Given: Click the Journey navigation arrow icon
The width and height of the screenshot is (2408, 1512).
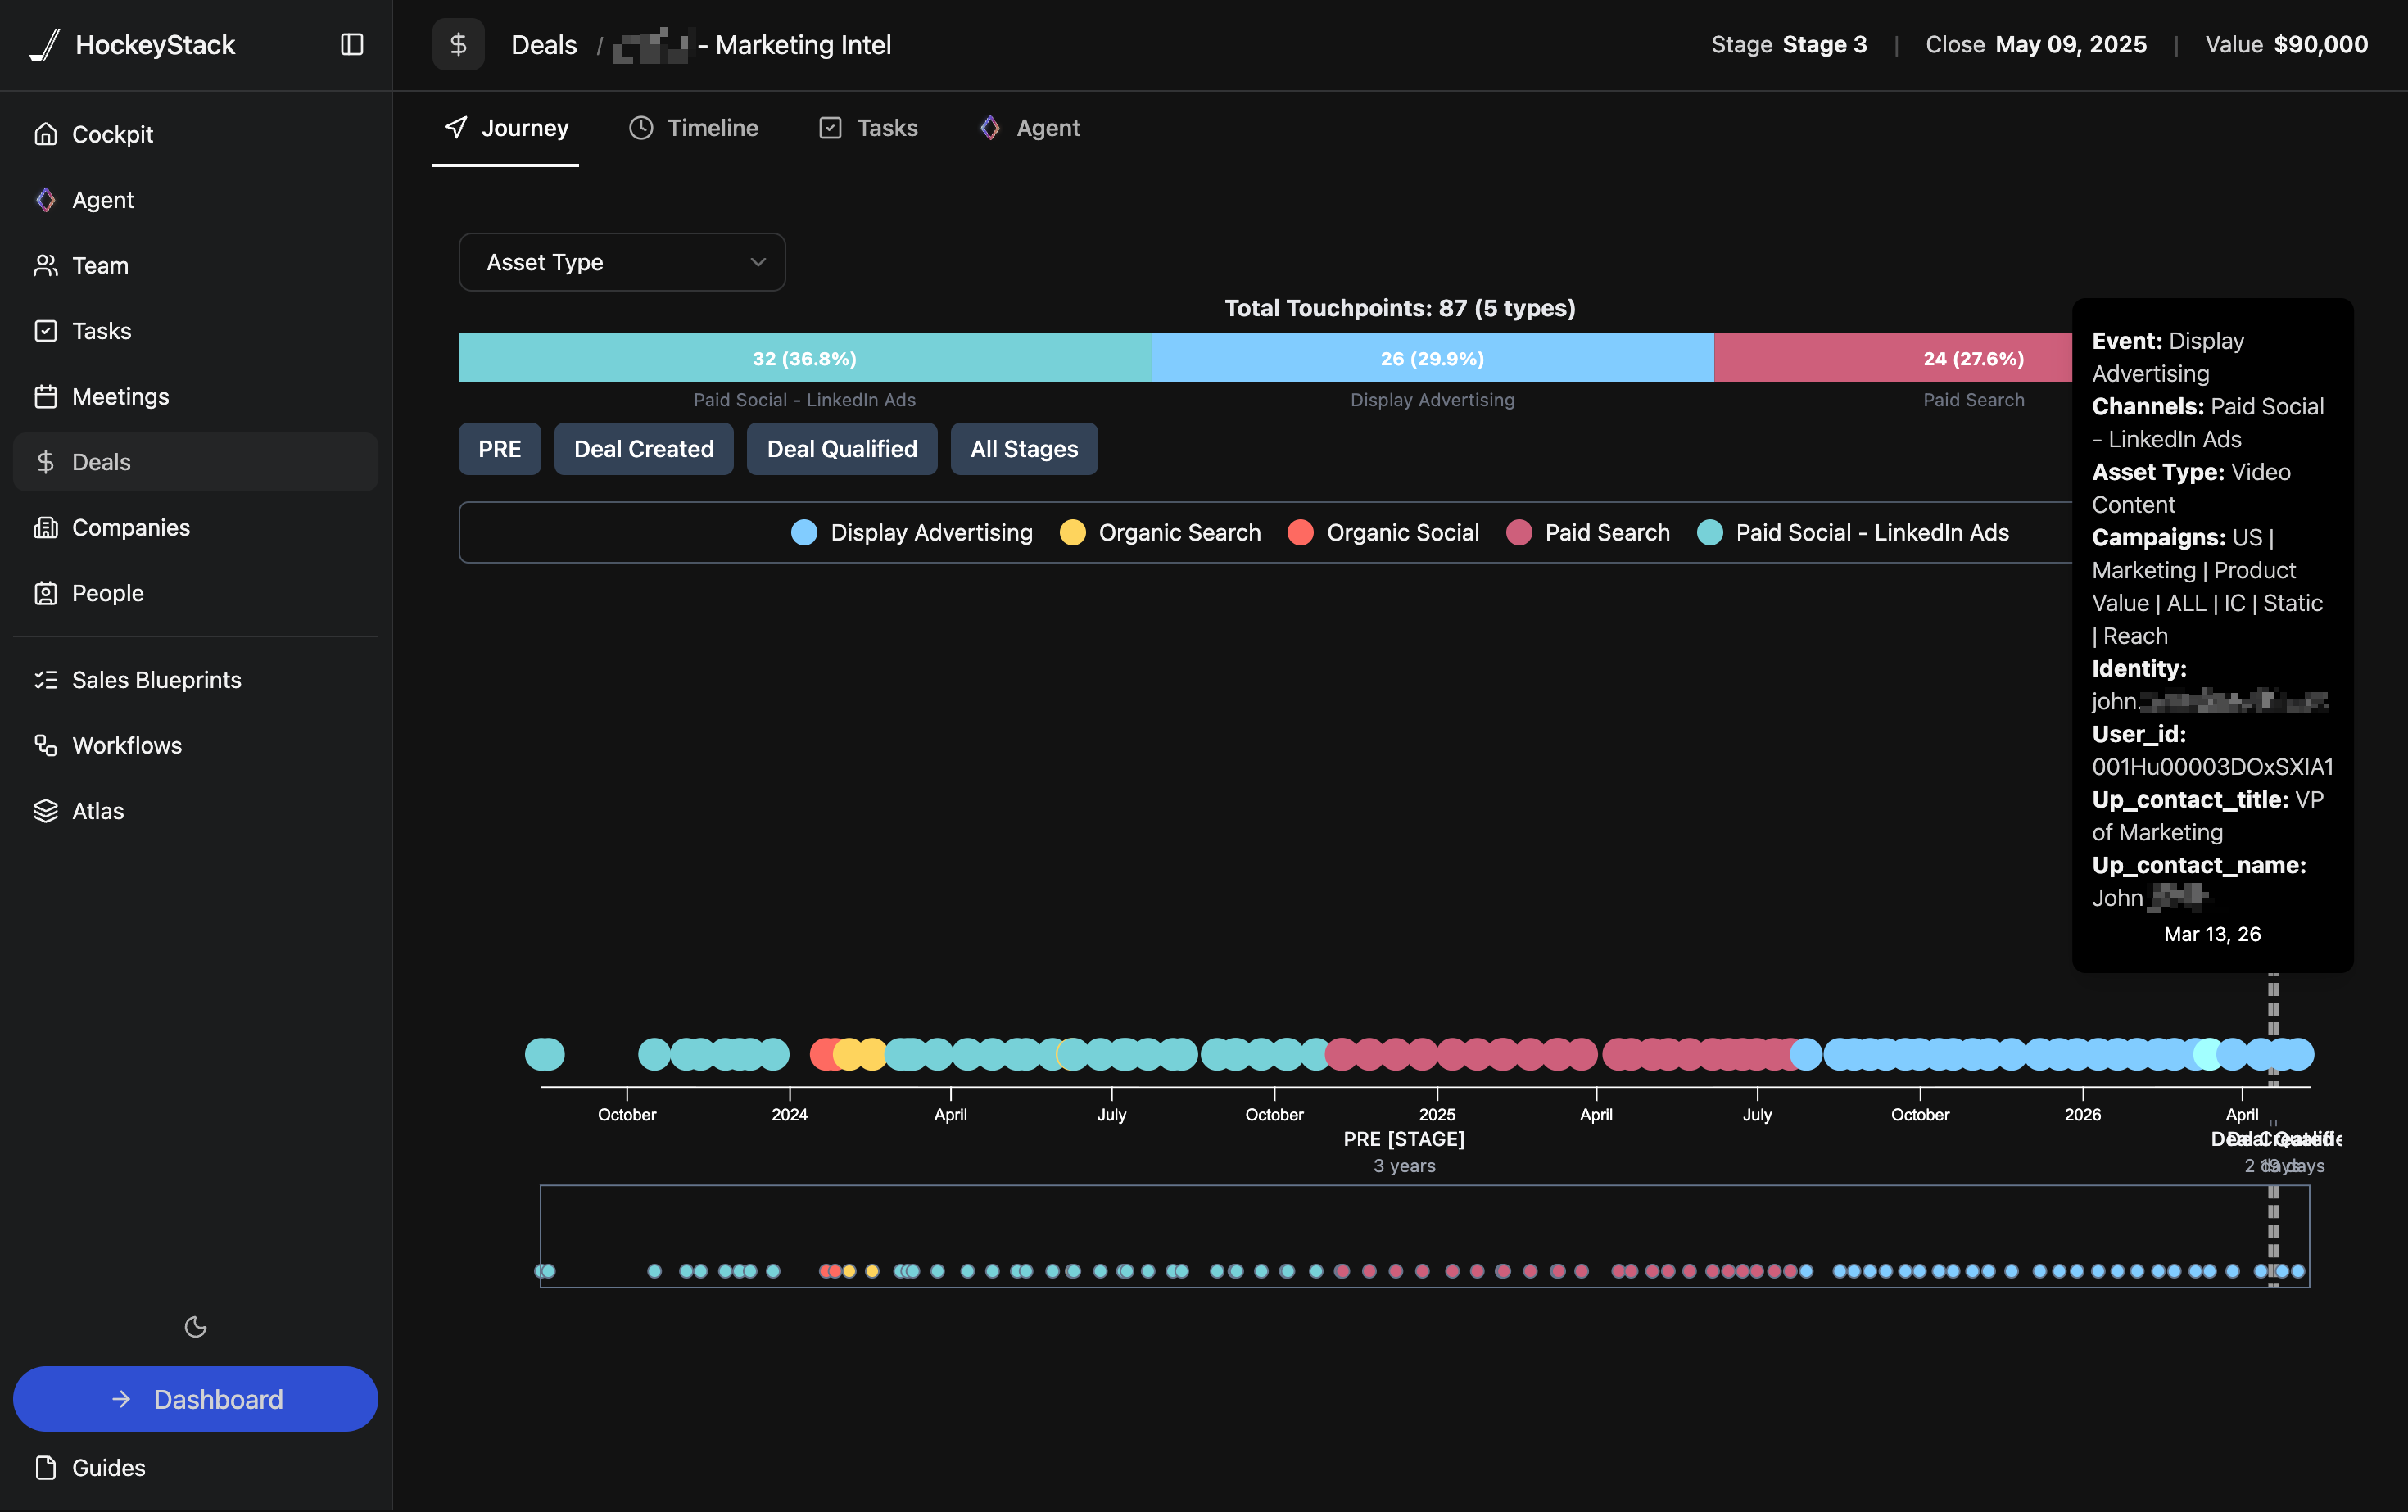Looking at the screenshot, I should [x=456, y=127].
